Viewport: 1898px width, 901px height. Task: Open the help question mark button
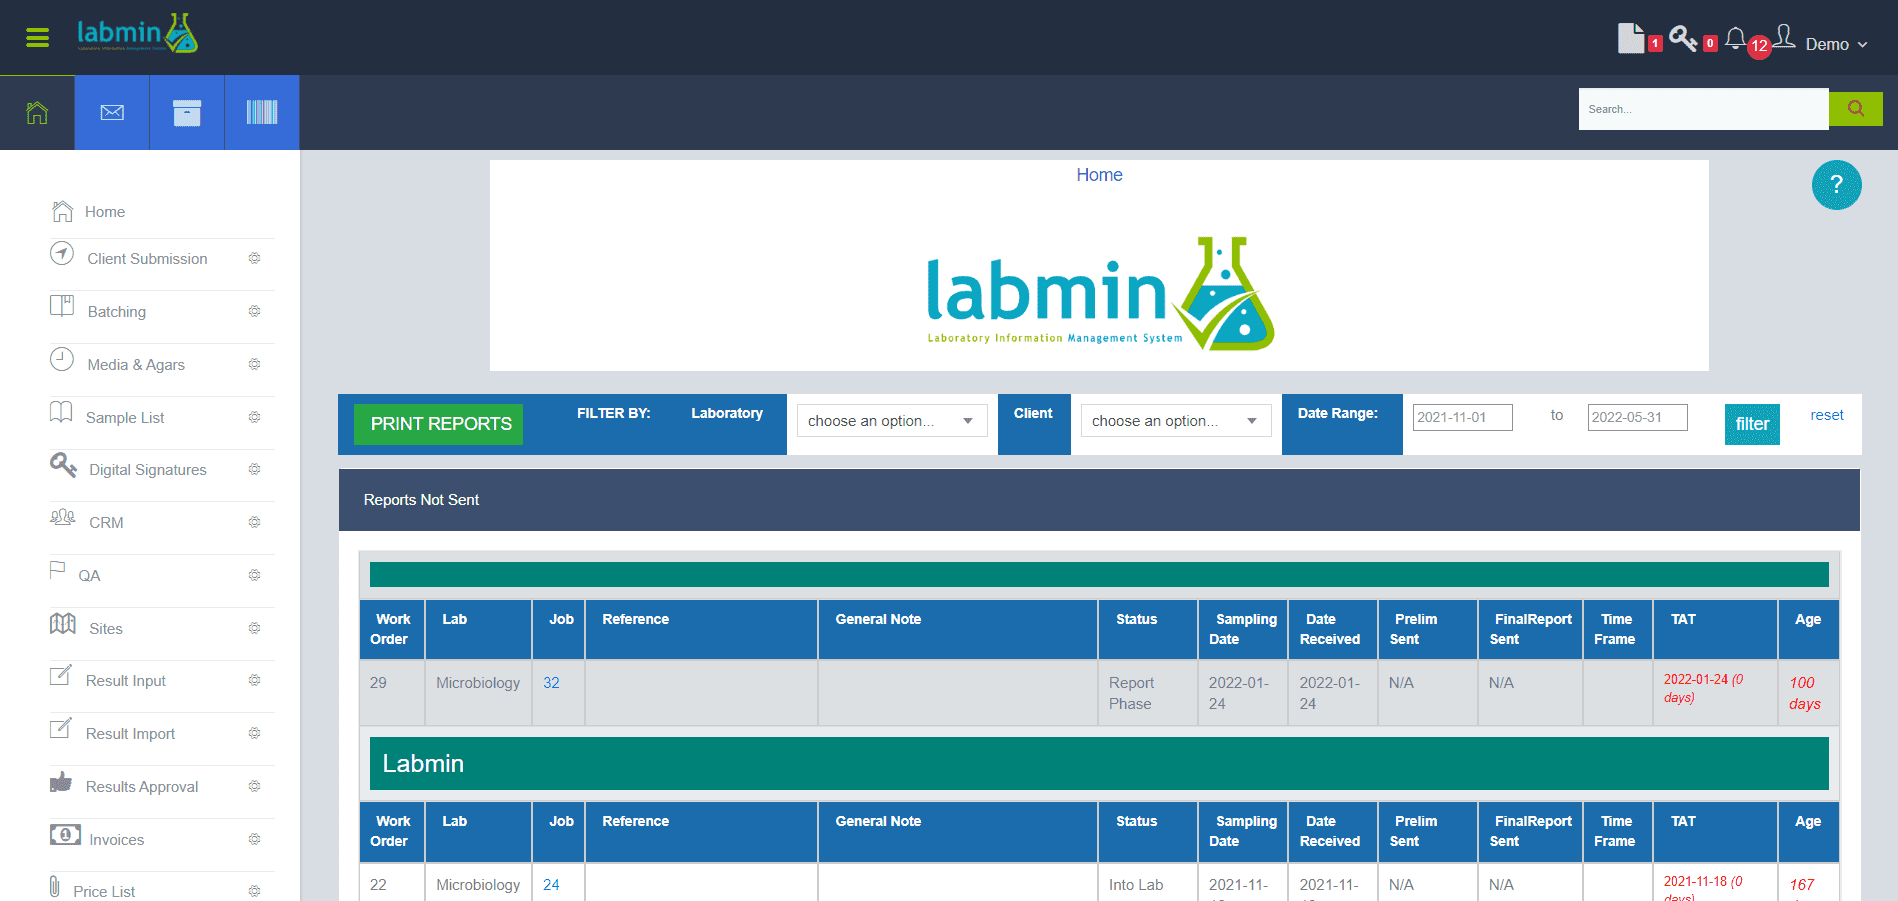(1837, 185)
